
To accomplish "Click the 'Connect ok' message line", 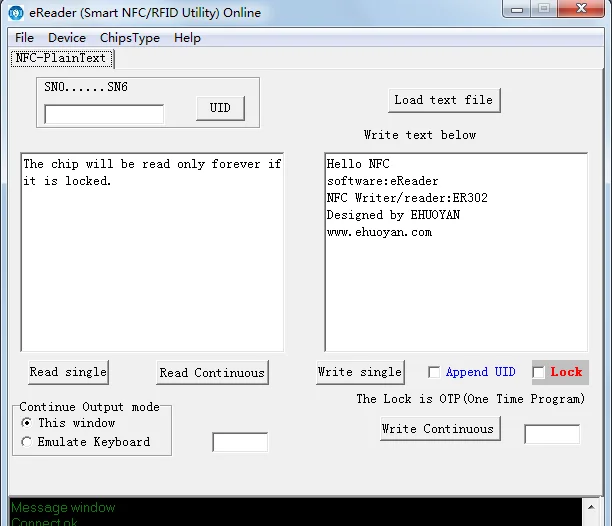I will pos(44,522).
